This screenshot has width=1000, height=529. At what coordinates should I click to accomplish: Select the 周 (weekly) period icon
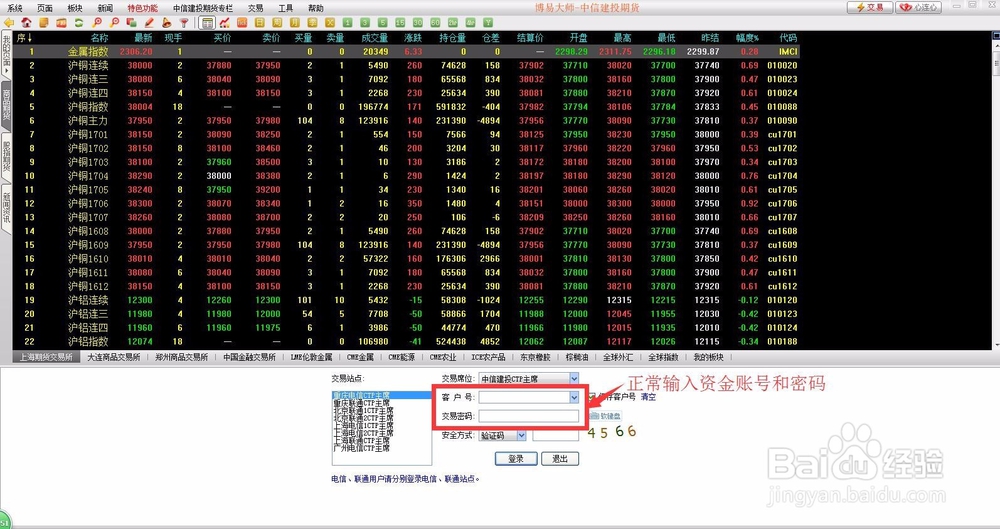pos(277,23)
